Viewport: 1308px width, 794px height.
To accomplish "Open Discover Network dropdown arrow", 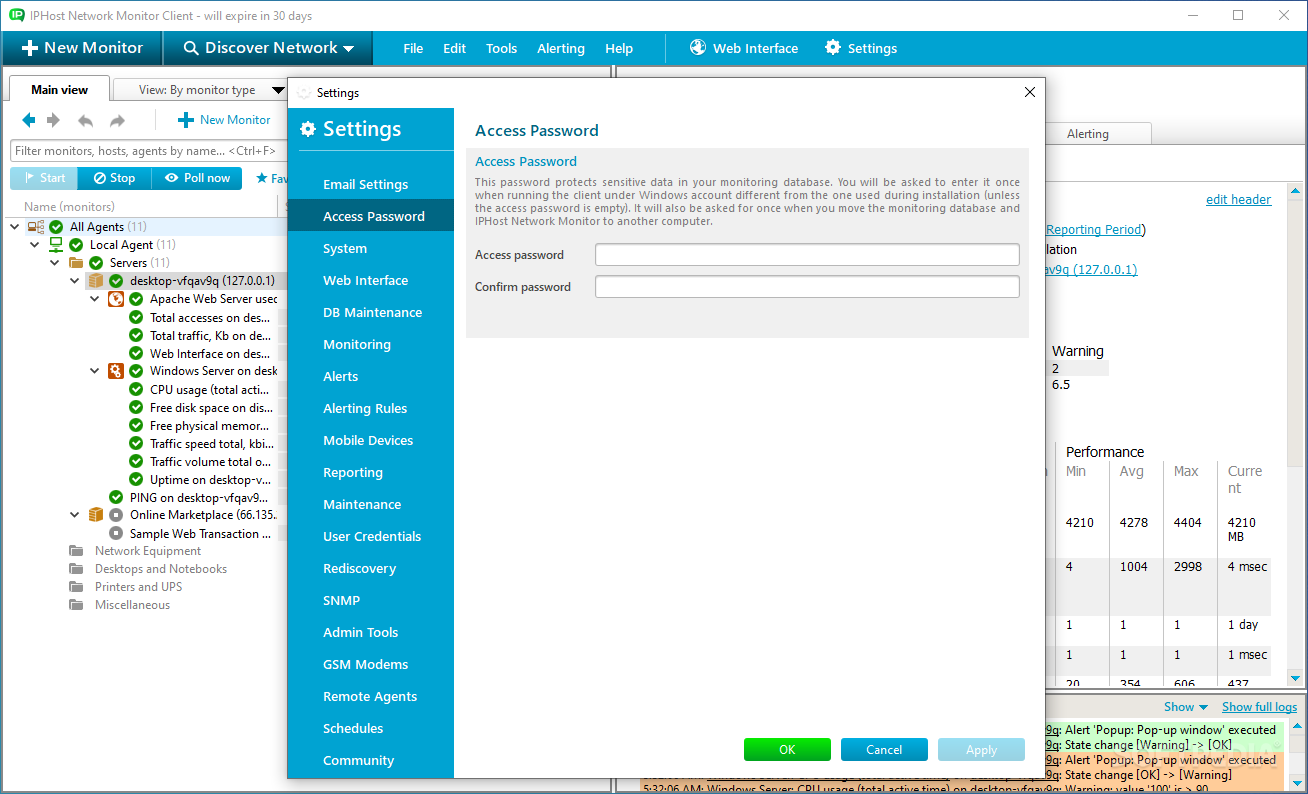I will [348, 49].
